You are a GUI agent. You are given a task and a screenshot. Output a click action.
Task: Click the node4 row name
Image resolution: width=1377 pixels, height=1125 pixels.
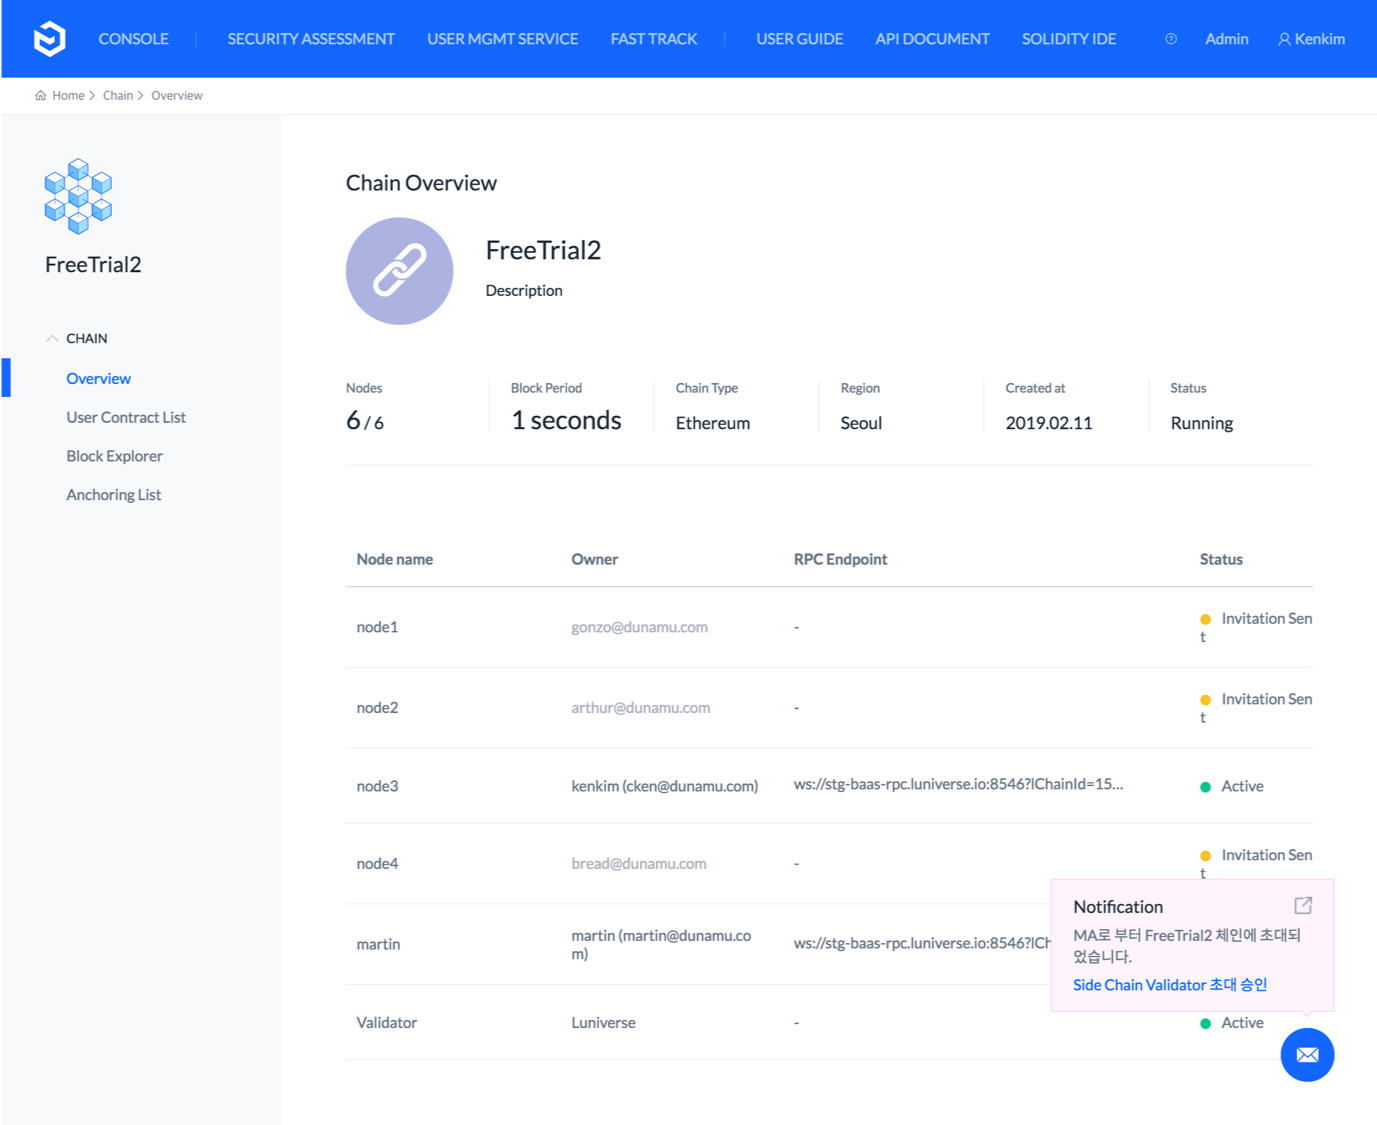click(377, 864)
